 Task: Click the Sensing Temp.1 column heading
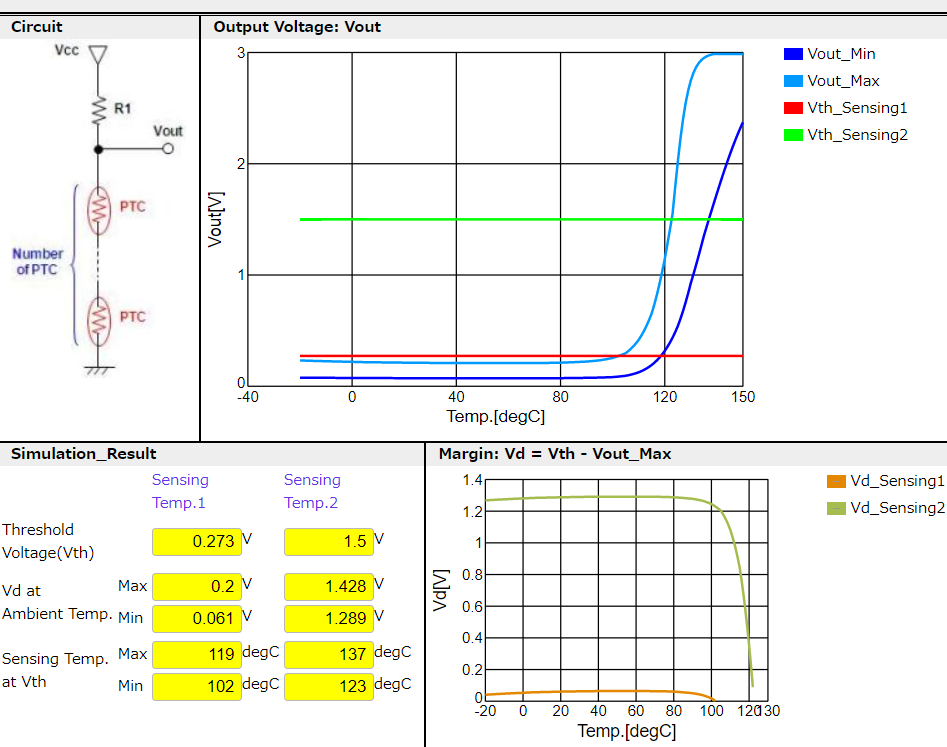(180, 491)
